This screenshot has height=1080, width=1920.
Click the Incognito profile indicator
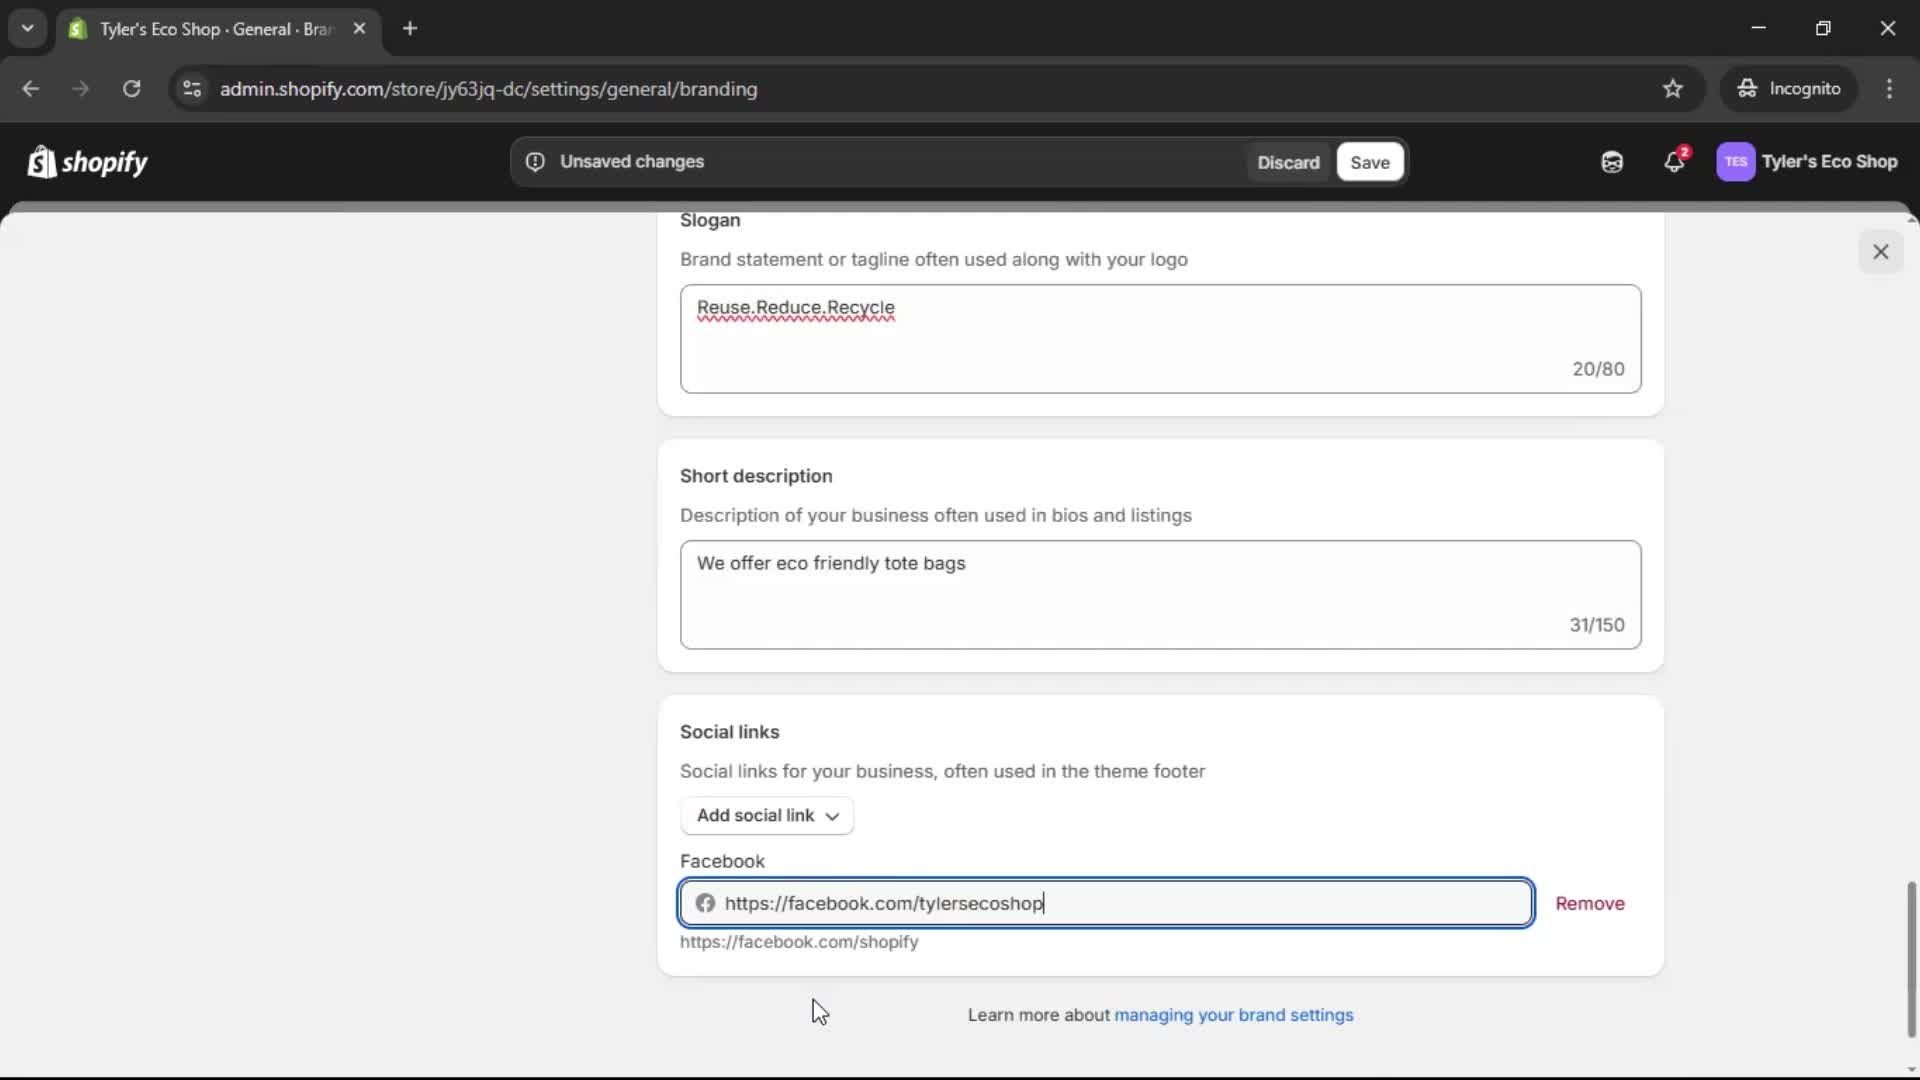coord(1789,88)
